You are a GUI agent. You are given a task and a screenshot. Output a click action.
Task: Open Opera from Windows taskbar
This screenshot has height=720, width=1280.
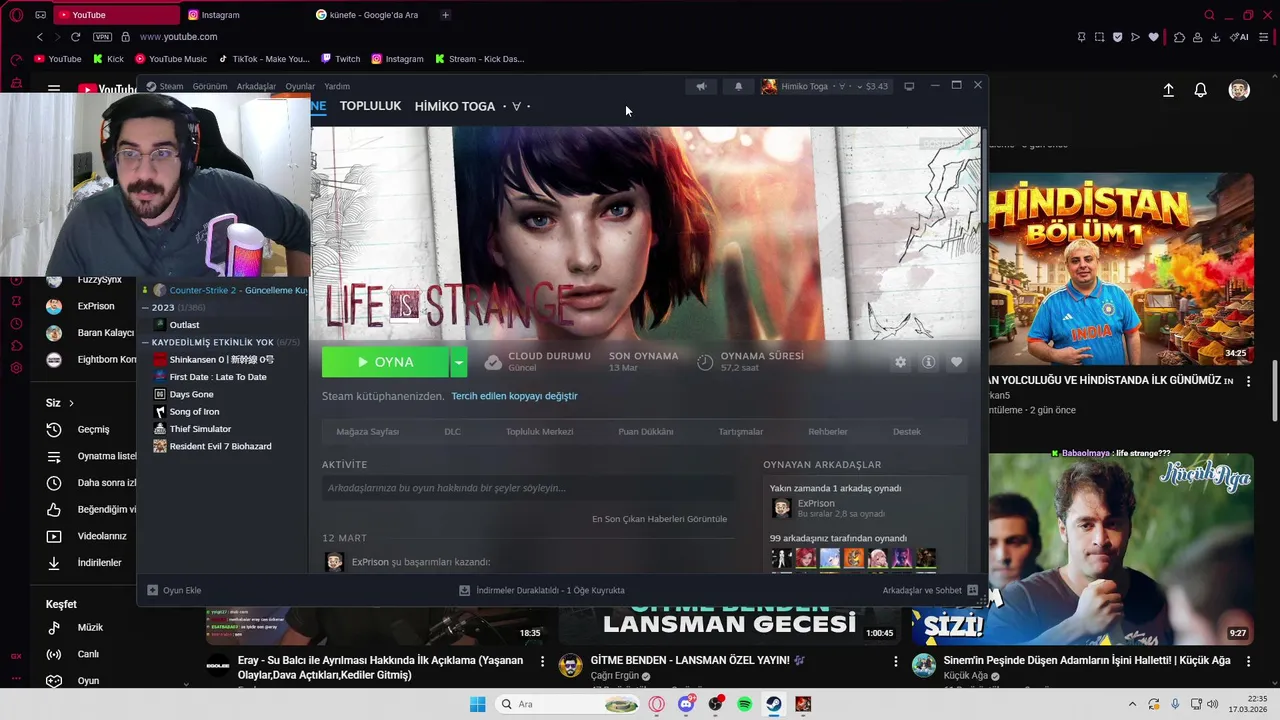point(657,704)
